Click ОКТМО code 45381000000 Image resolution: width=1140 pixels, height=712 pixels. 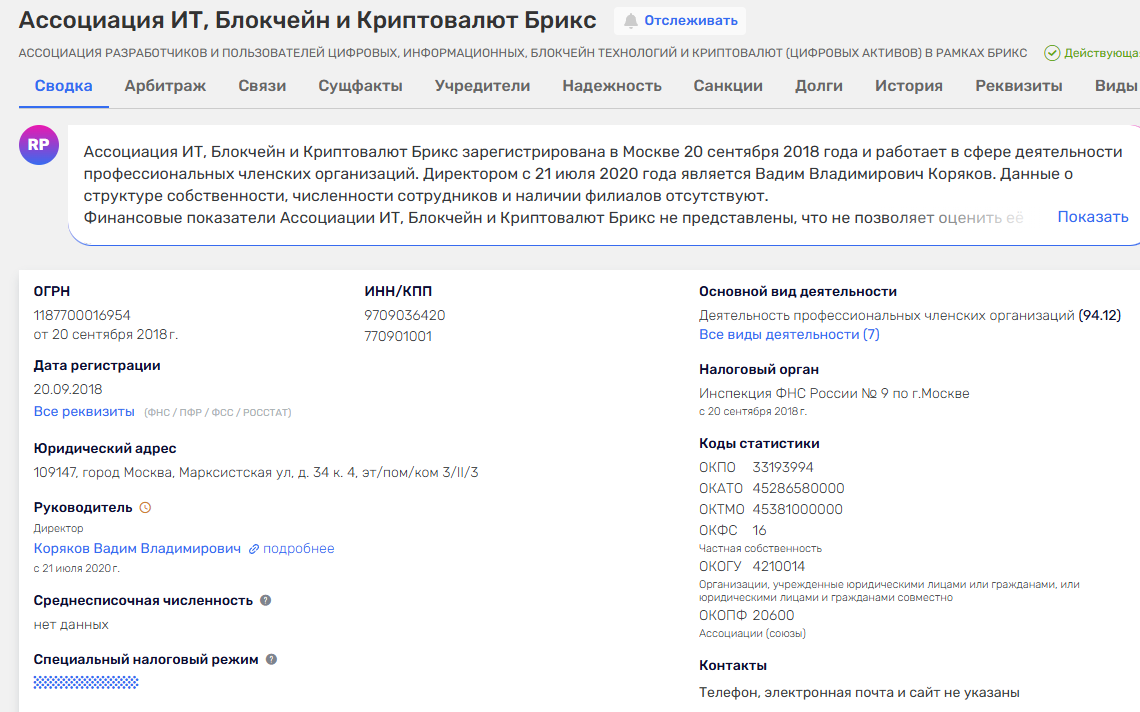pos(798,509)
